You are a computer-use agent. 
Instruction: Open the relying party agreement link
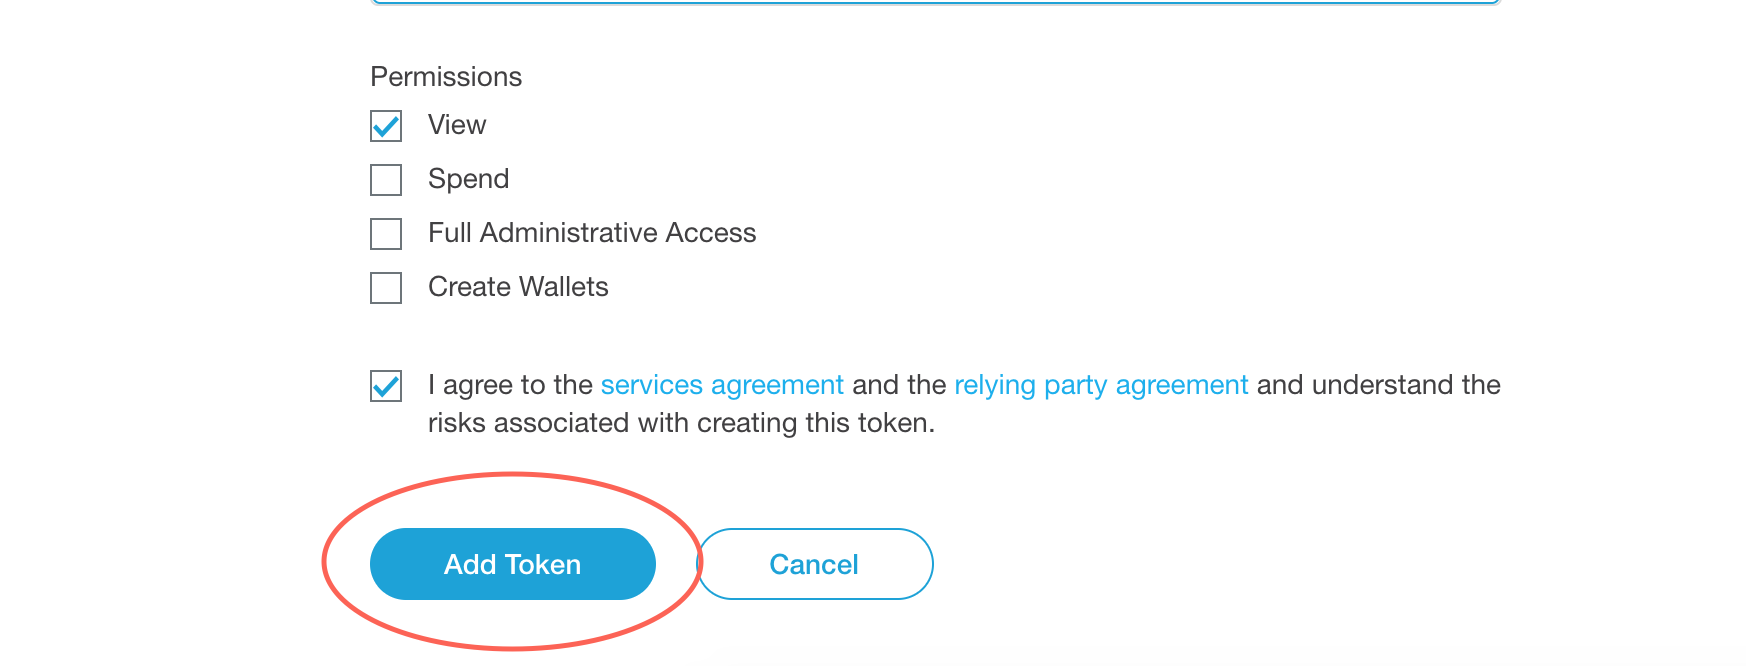pyautogui.click(x=1101, y=385)
